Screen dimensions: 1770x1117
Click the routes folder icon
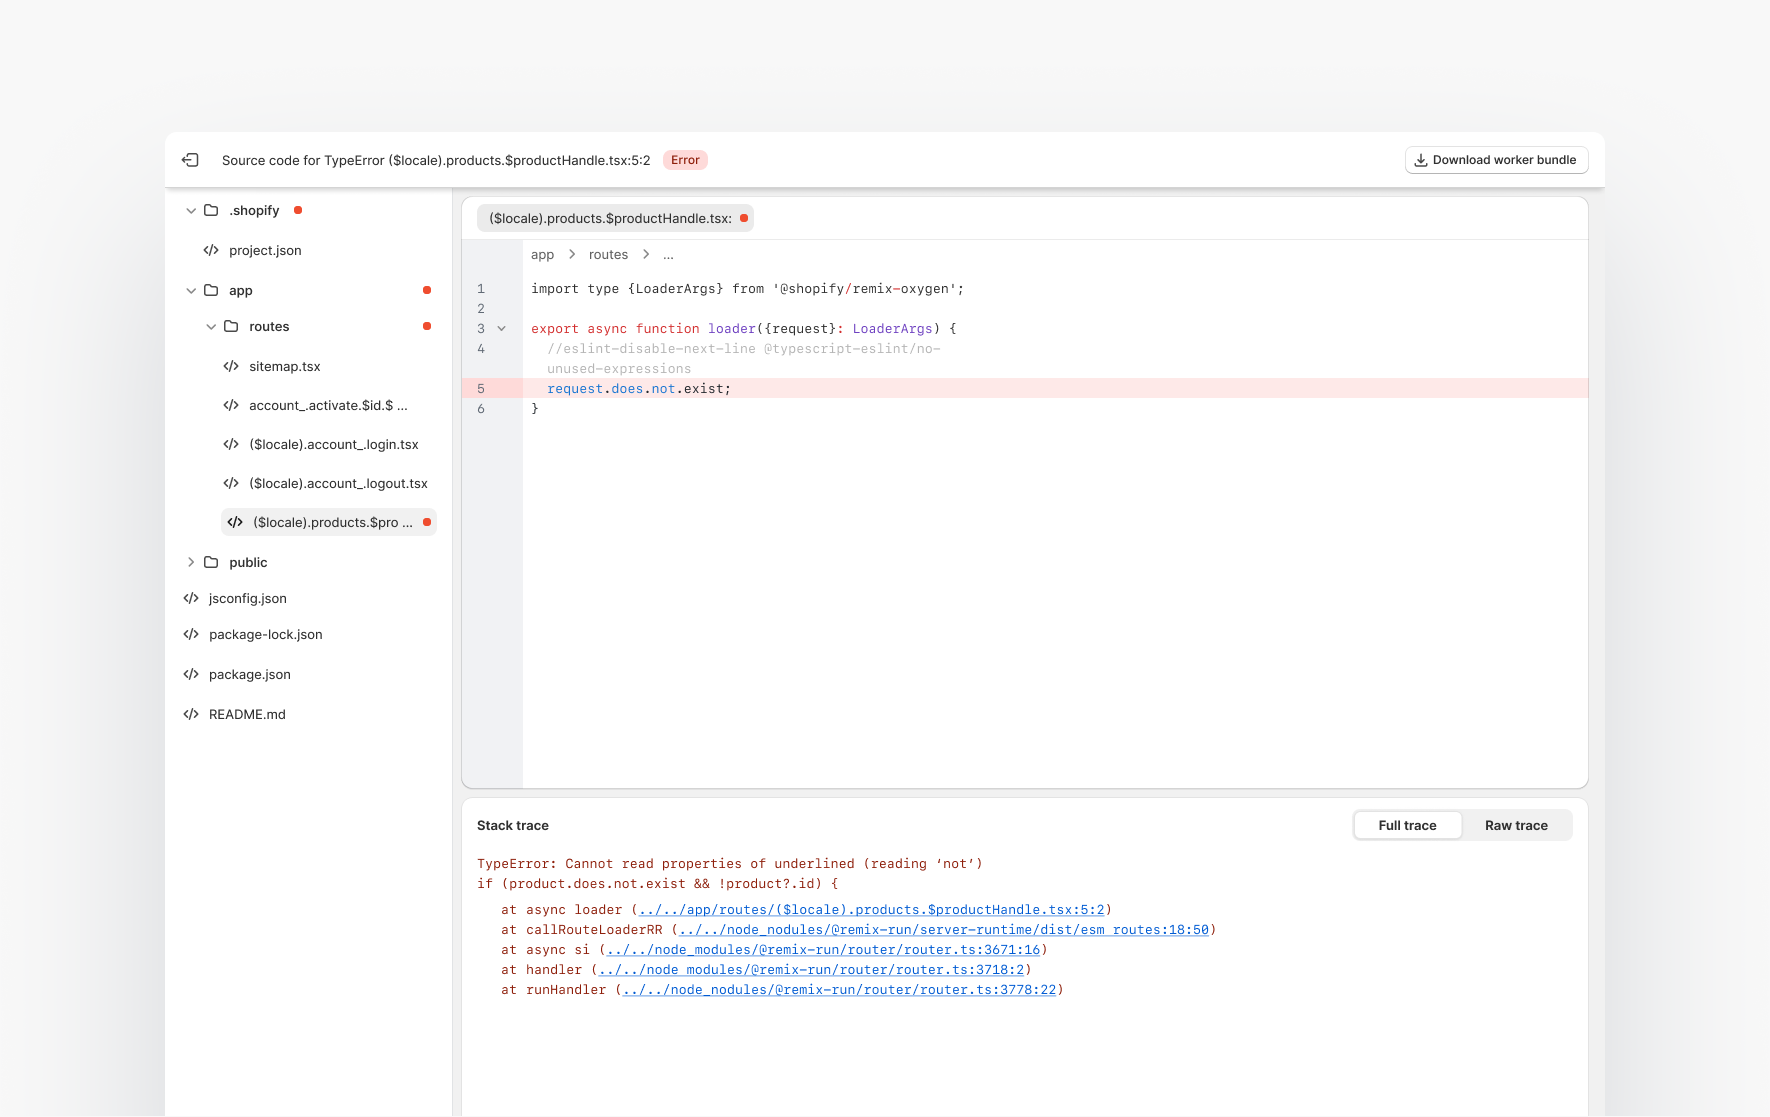pos(231,326)
